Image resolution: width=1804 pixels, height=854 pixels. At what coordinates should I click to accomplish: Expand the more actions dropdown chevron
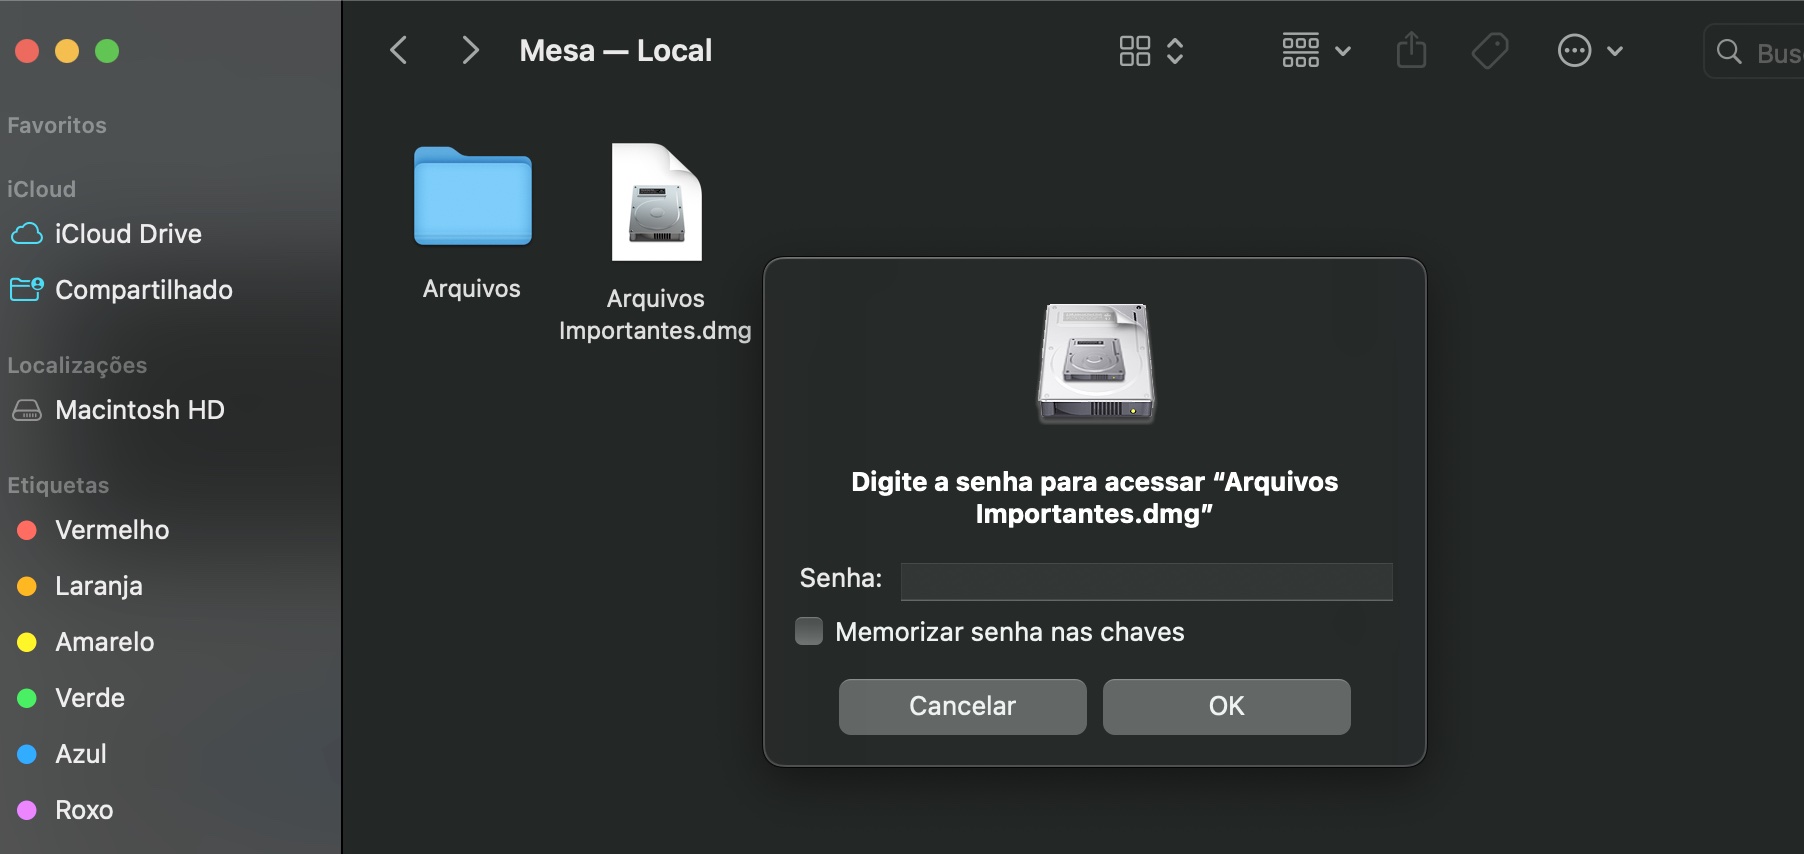tap(1615, 51)
